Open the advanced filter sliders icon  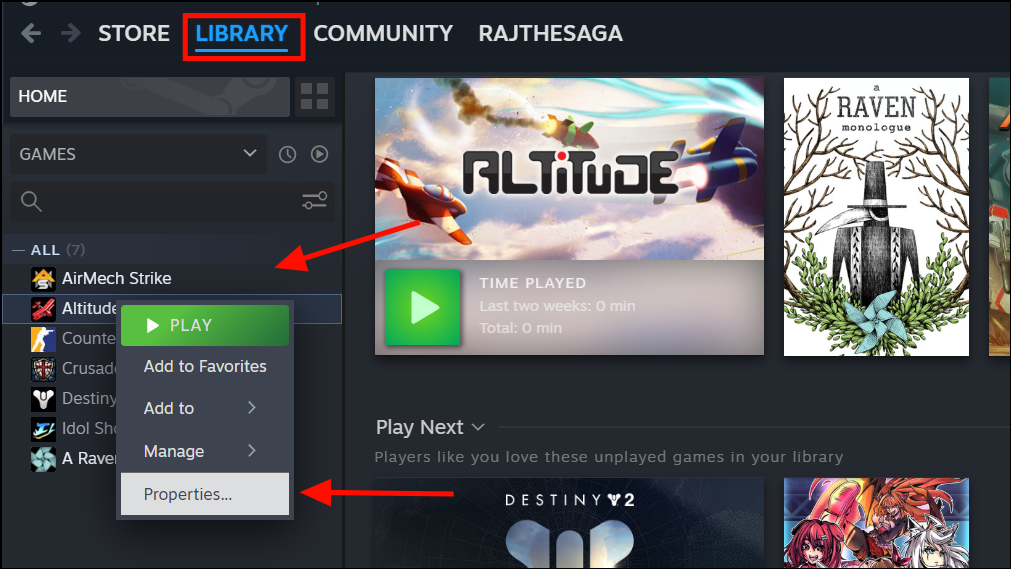[x=315, y=201]
